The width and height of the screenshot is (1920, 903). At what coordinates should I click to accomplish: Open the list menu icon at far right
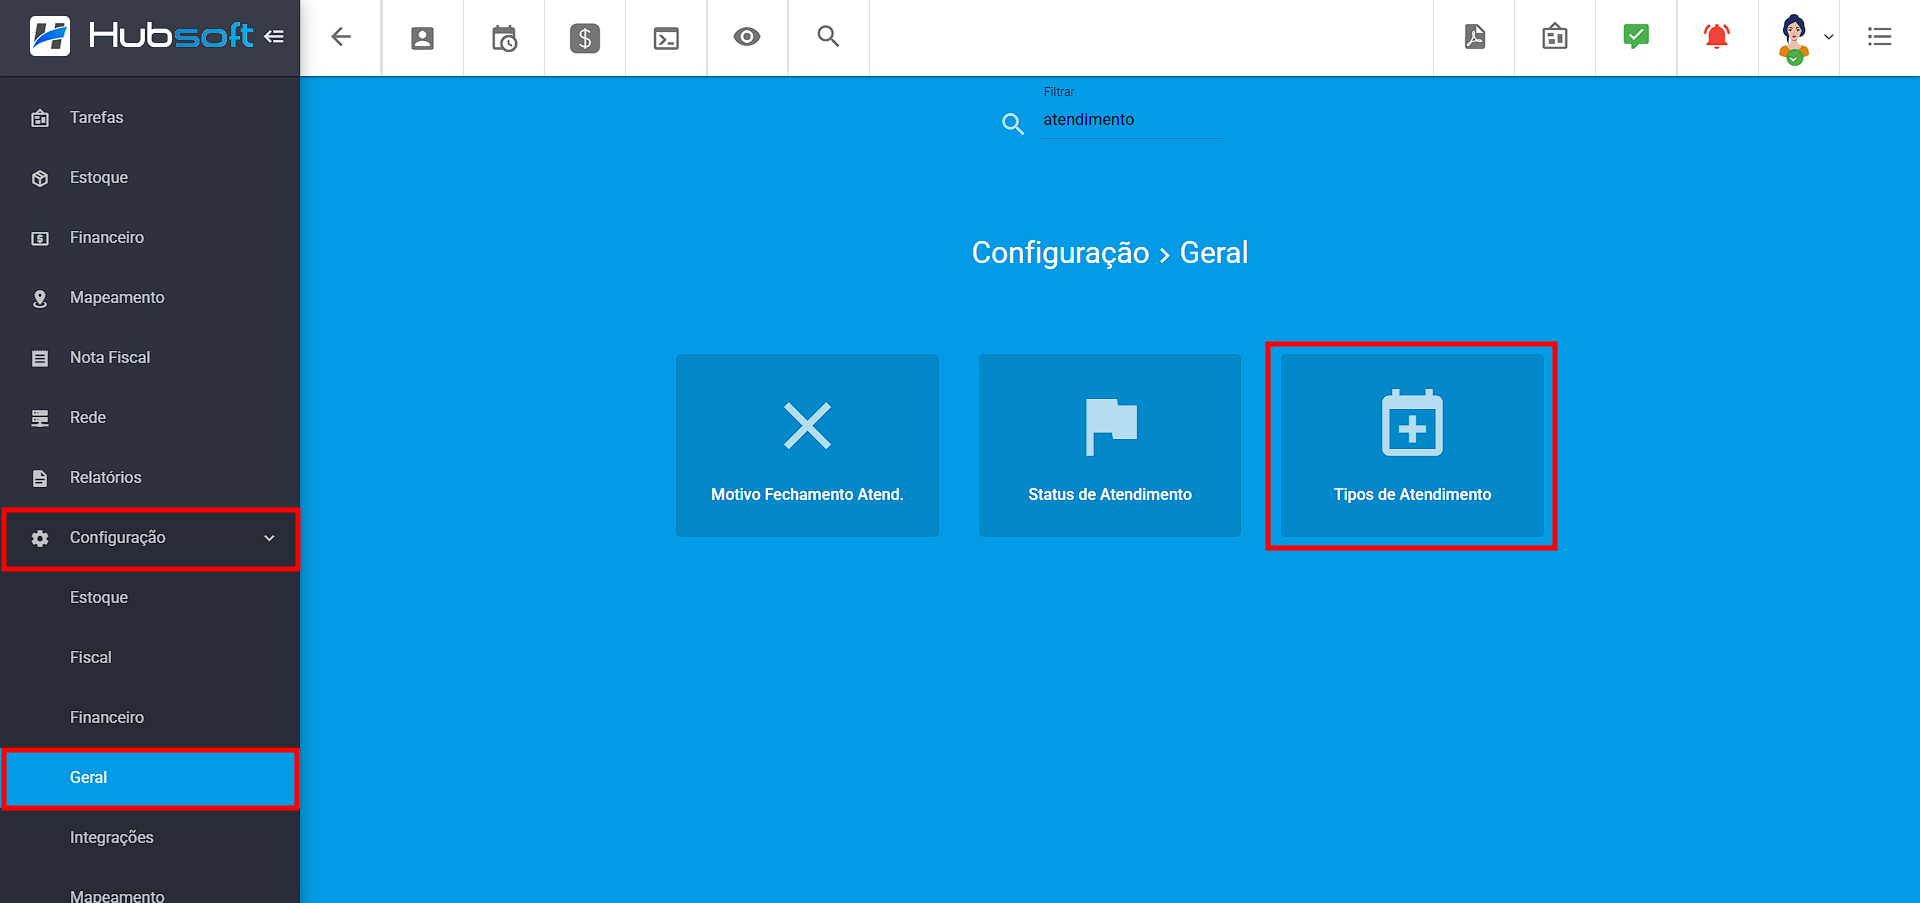[1880, 37]
